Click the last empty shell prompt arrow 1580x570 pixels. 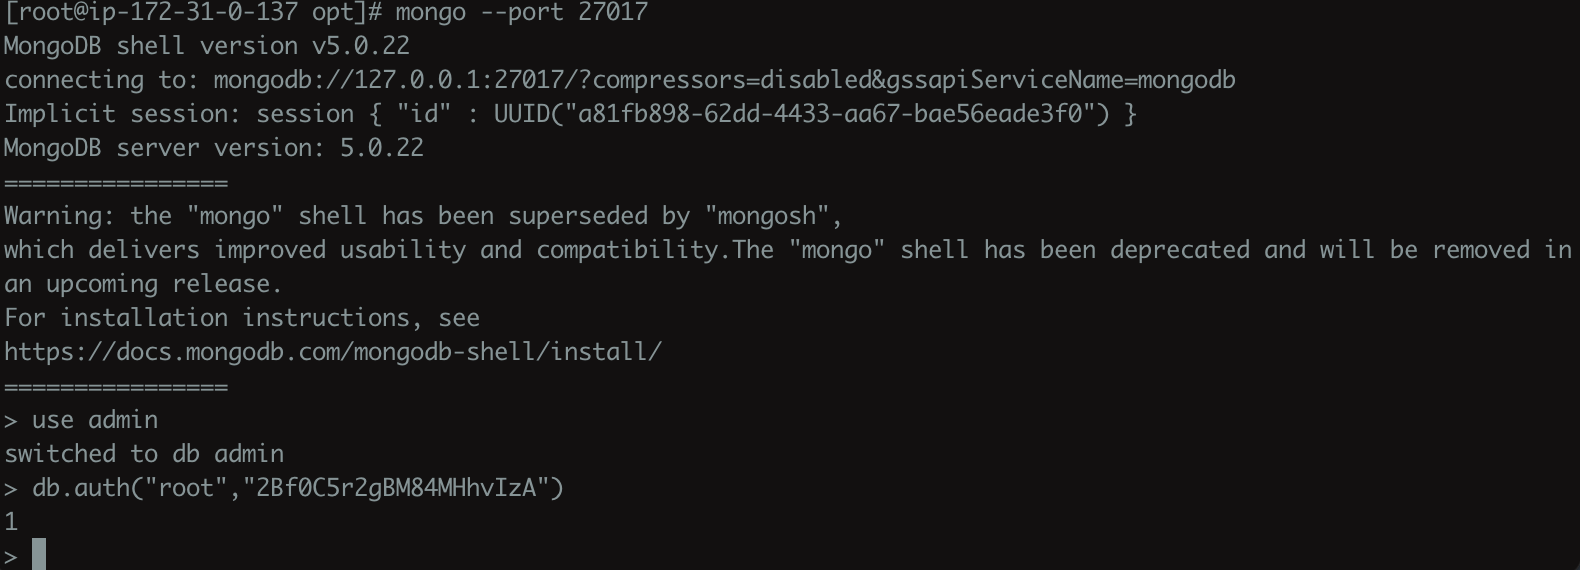(11, 556)
